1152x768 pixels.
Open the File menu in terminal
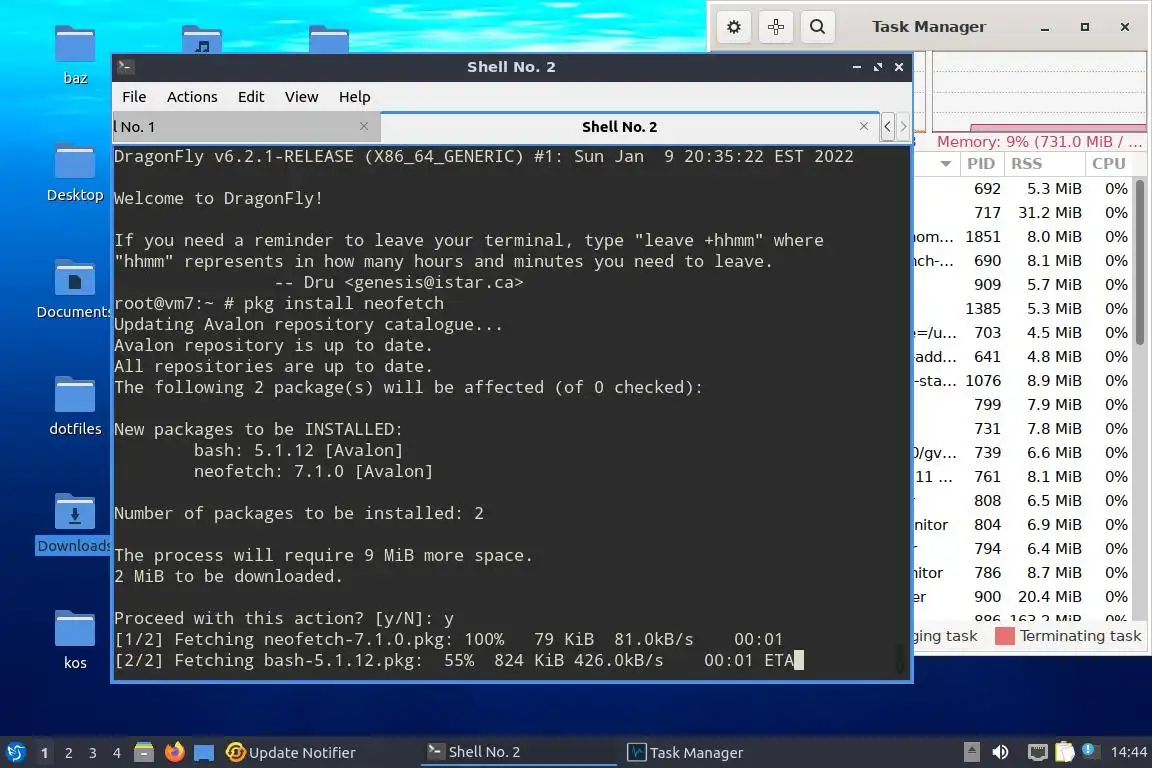coord(134,97)
